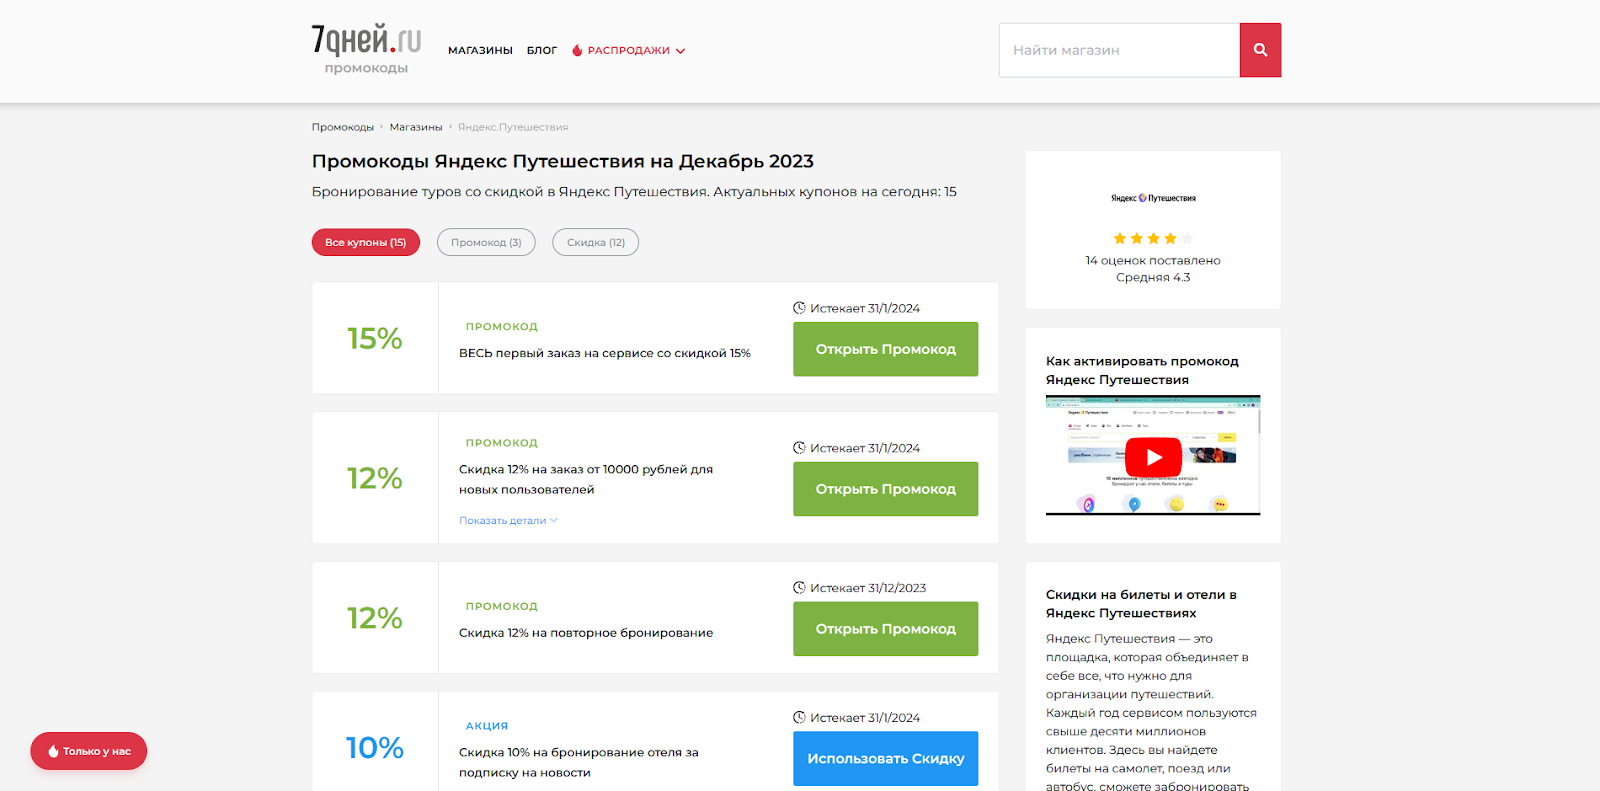Image resolution: width=1600 pixels, height=791 pixels.
Task: Open the Распродажи menu
Action: click(628, 50)
